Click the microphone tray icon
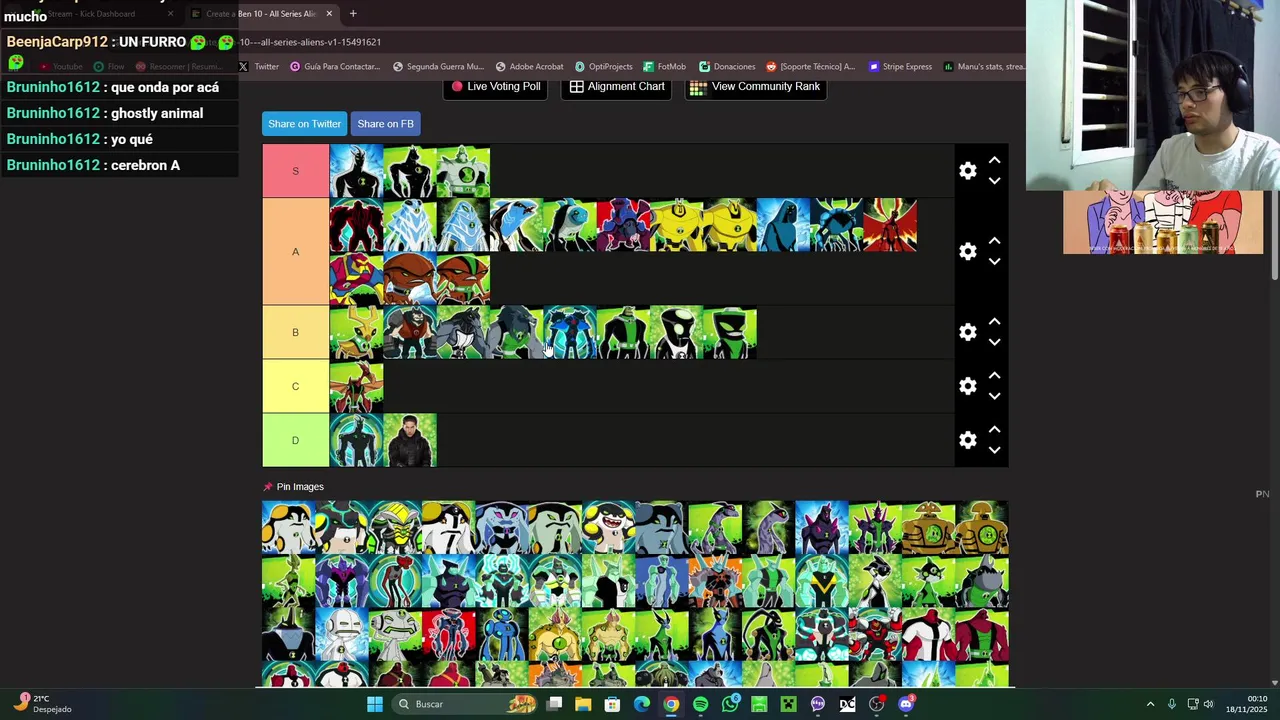Image resolution: width=1280 pixels, height=720 pixels. pyautogui.click(x=1172, y=704)
